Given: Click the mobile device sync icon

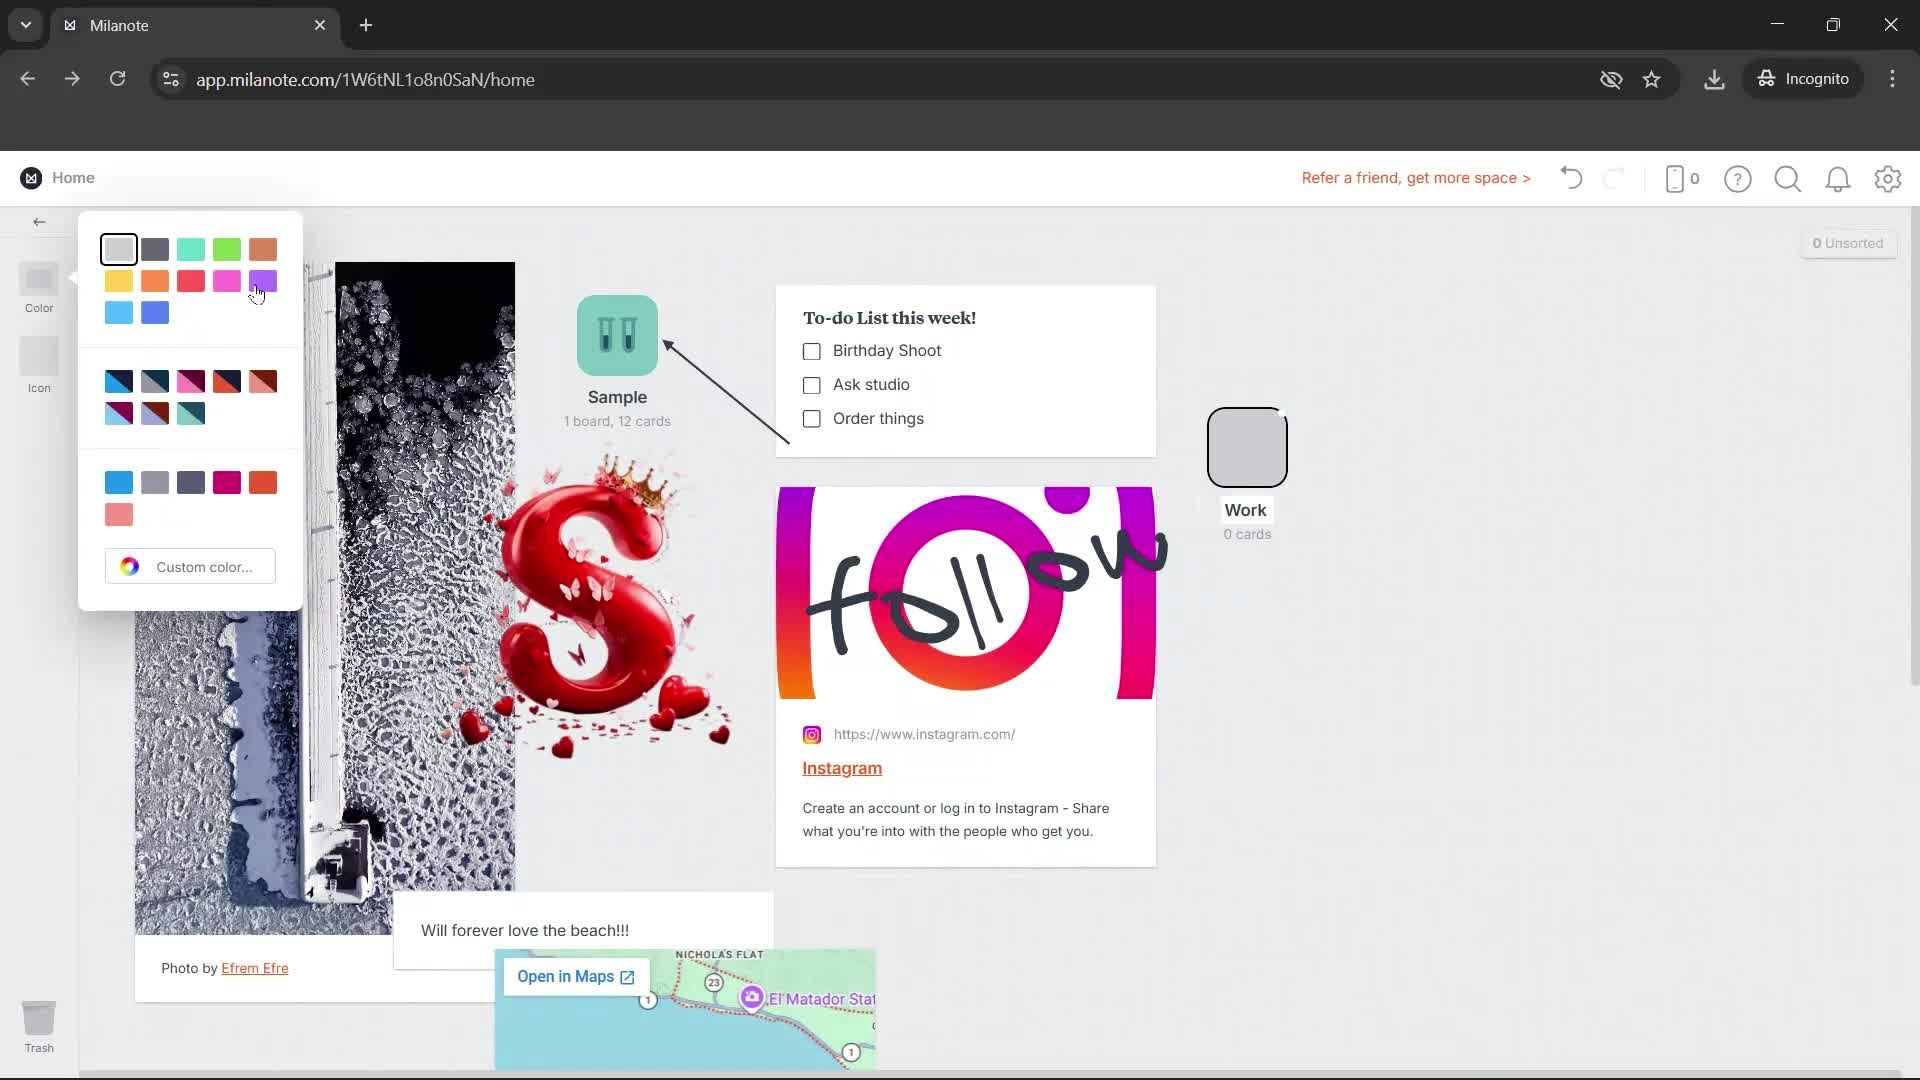Looking at the screenshot, I should pyautogui.click(x=1678, y=178).
